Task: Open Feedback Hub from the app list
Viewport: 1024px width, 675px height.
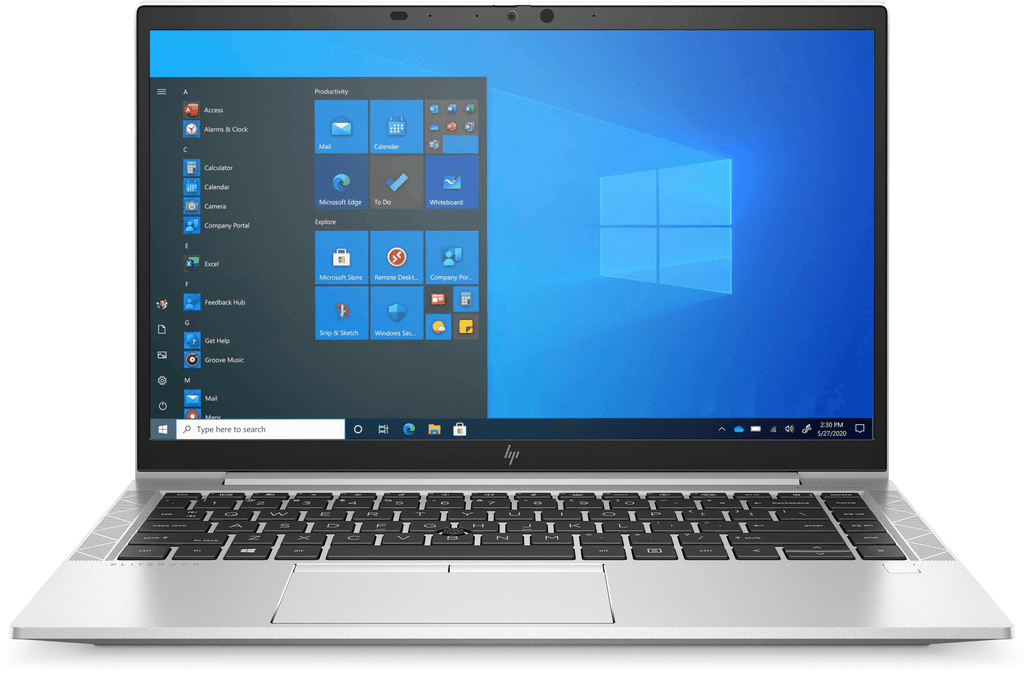Action: (x=215, y=302)
